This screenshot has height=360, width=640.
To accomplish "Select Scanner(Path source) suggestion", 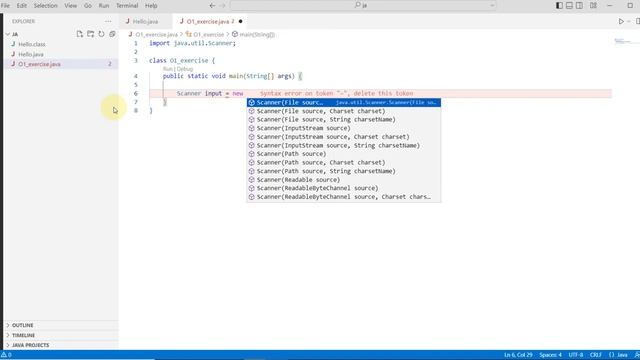I will click(x=344, y=154).
